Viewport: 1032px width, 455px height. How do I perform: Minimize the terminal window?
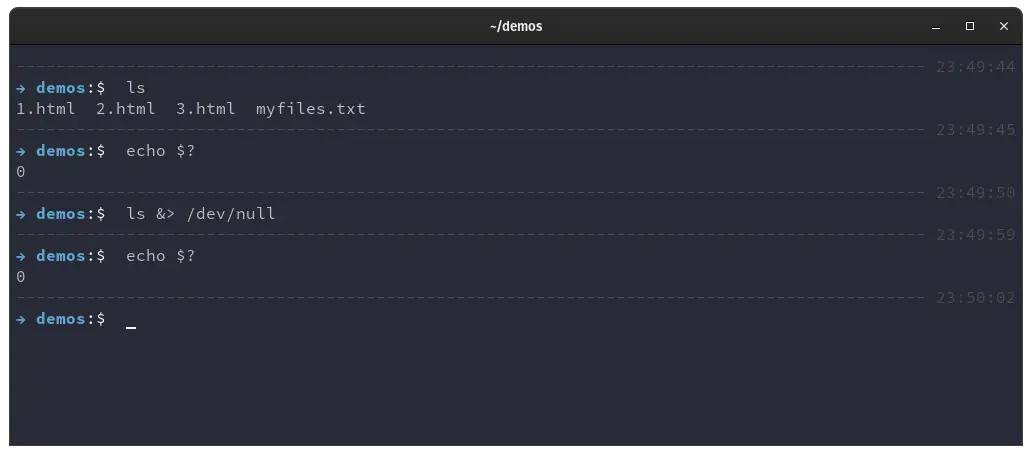935,27
